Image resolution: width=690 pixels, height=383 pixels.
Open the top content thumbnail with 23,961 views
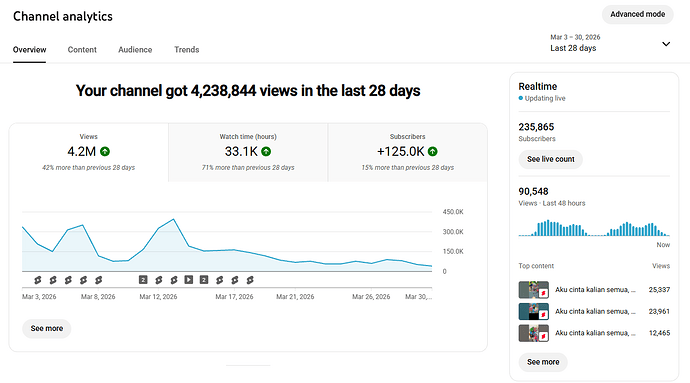click(534, 311)
